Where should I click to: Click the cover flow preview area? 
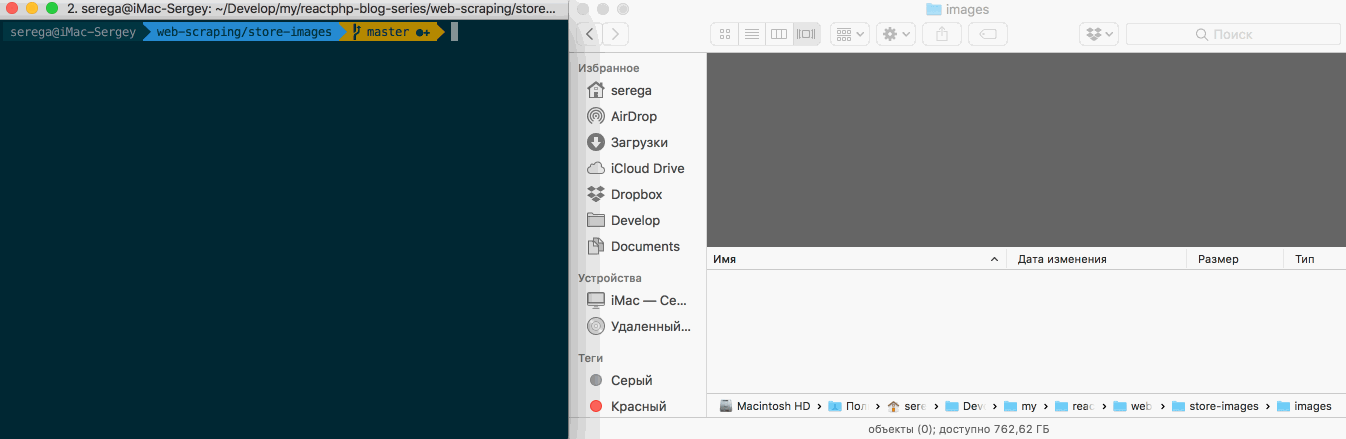[1026, 149]
